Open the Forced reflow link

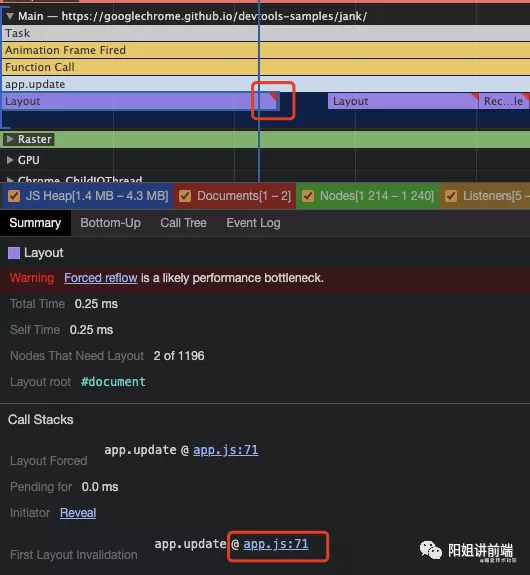click(x=101, y=278)
